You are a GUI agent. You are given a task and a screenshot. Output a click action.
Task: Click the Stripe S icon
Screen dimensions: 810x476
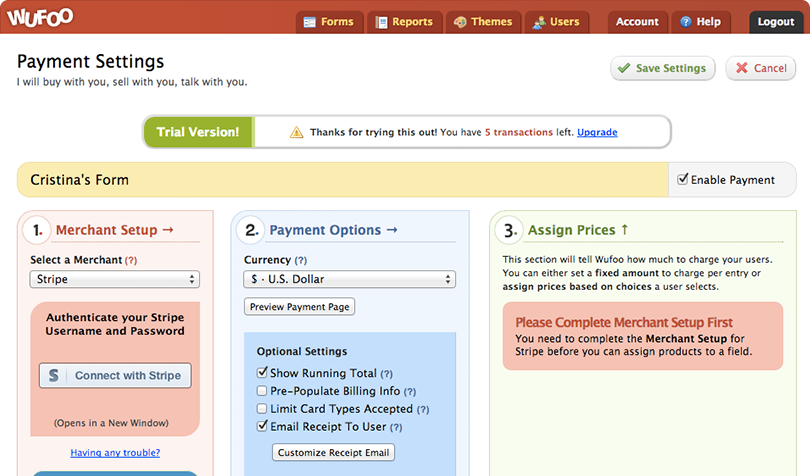(54, 375)
